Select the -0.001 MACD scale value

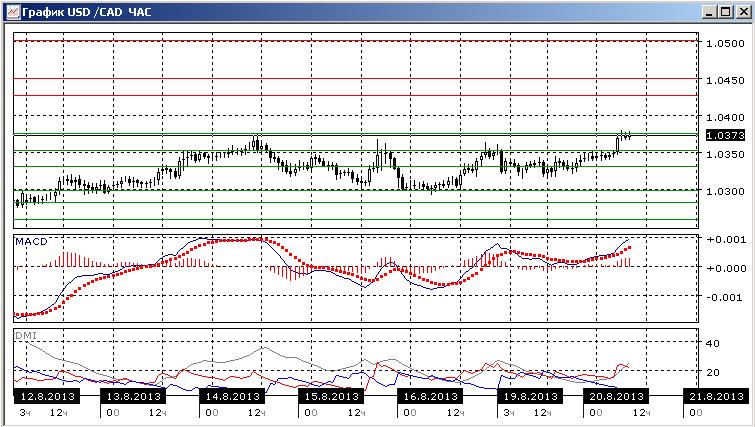tap(726, 298)
